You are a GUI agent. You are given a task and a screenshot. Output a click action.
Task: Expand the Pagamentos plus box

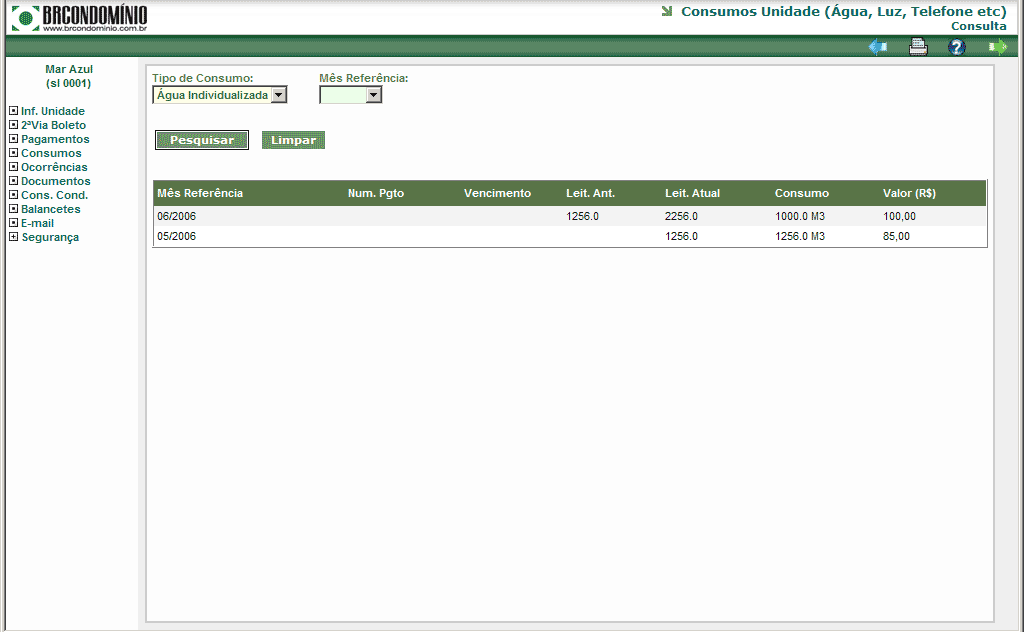[13, 138]
